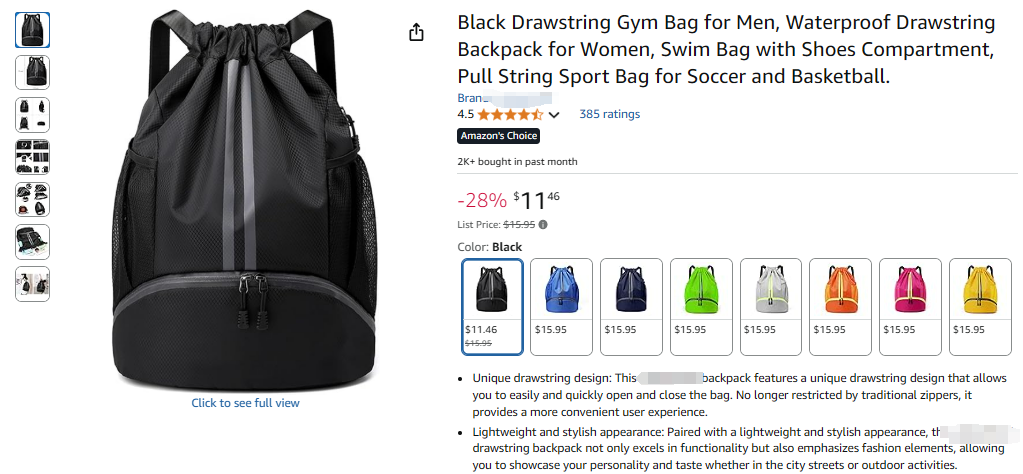This screenshot has height=474, width=1023.
Task: Open the 385 ratings link
Action: [609, 114]
